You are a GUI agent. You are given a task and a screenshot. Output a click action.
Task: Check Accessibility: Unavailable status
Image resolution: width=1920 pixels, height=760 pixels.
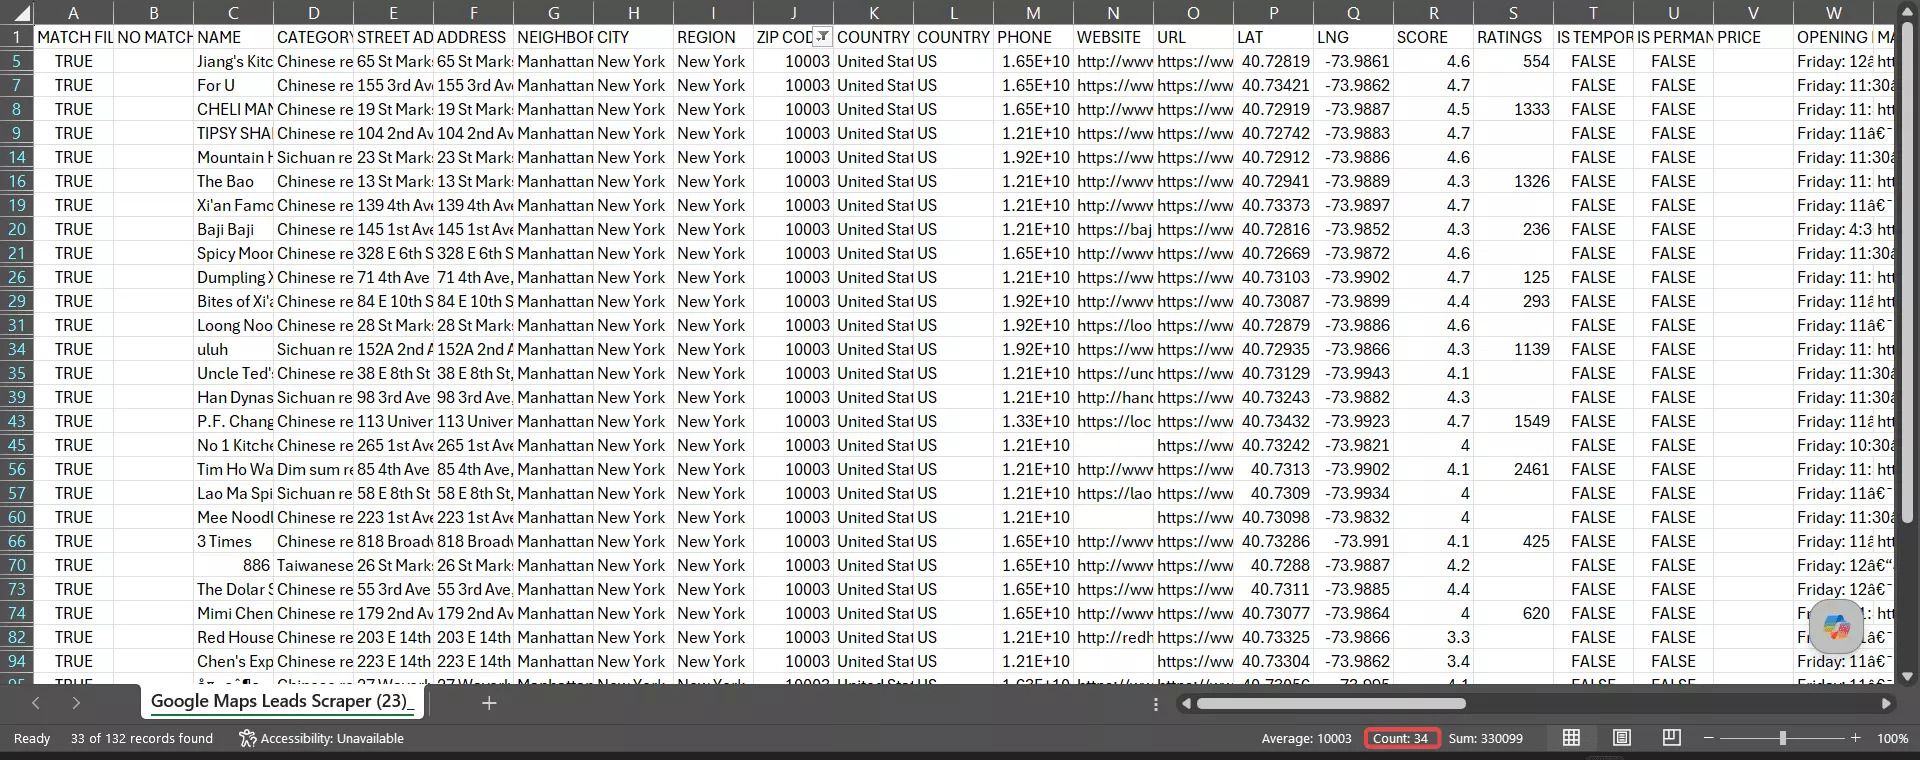(321, 738)
